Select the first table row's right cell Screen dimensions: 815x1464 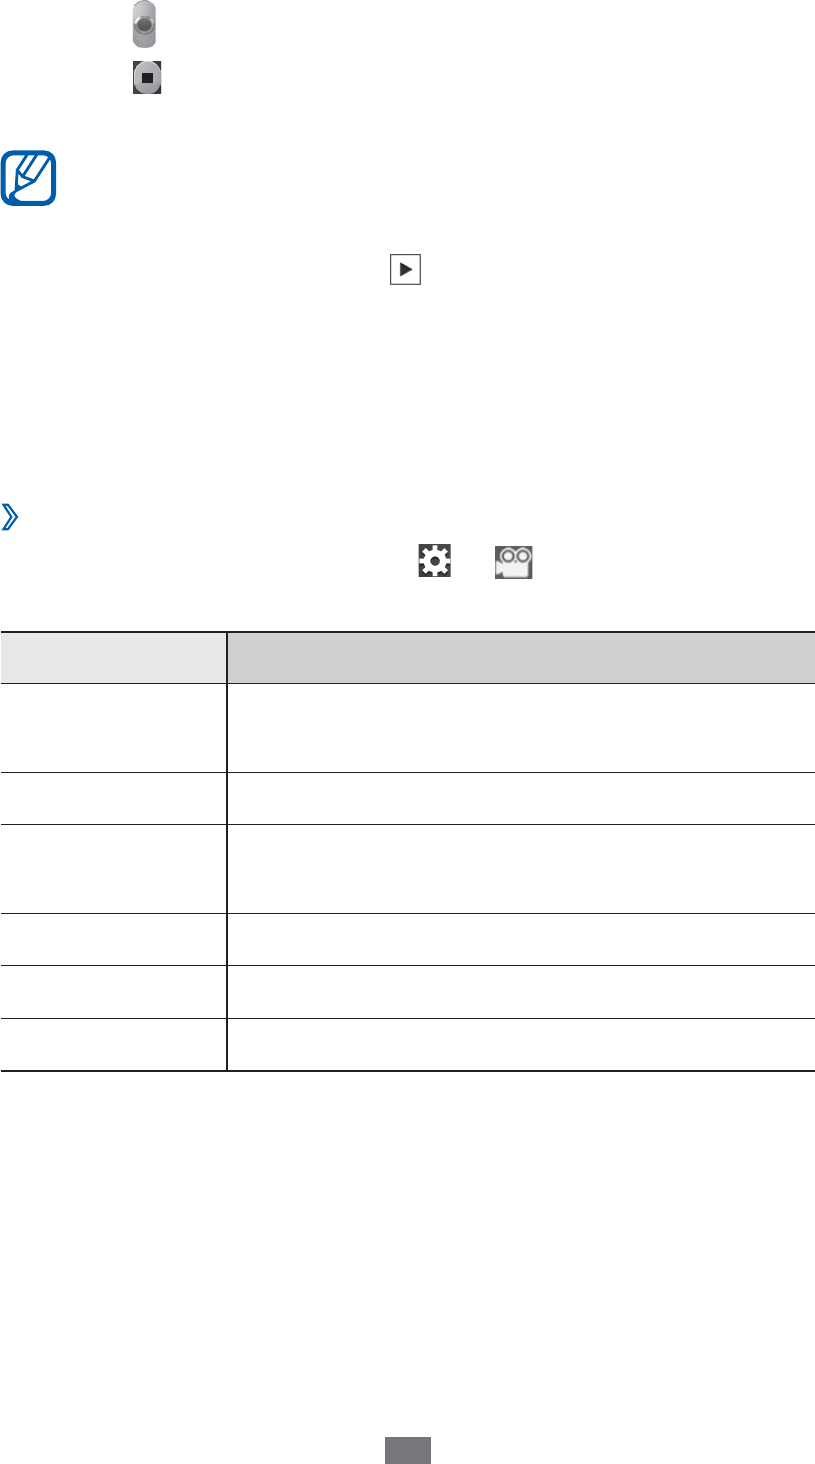point(520,727)
